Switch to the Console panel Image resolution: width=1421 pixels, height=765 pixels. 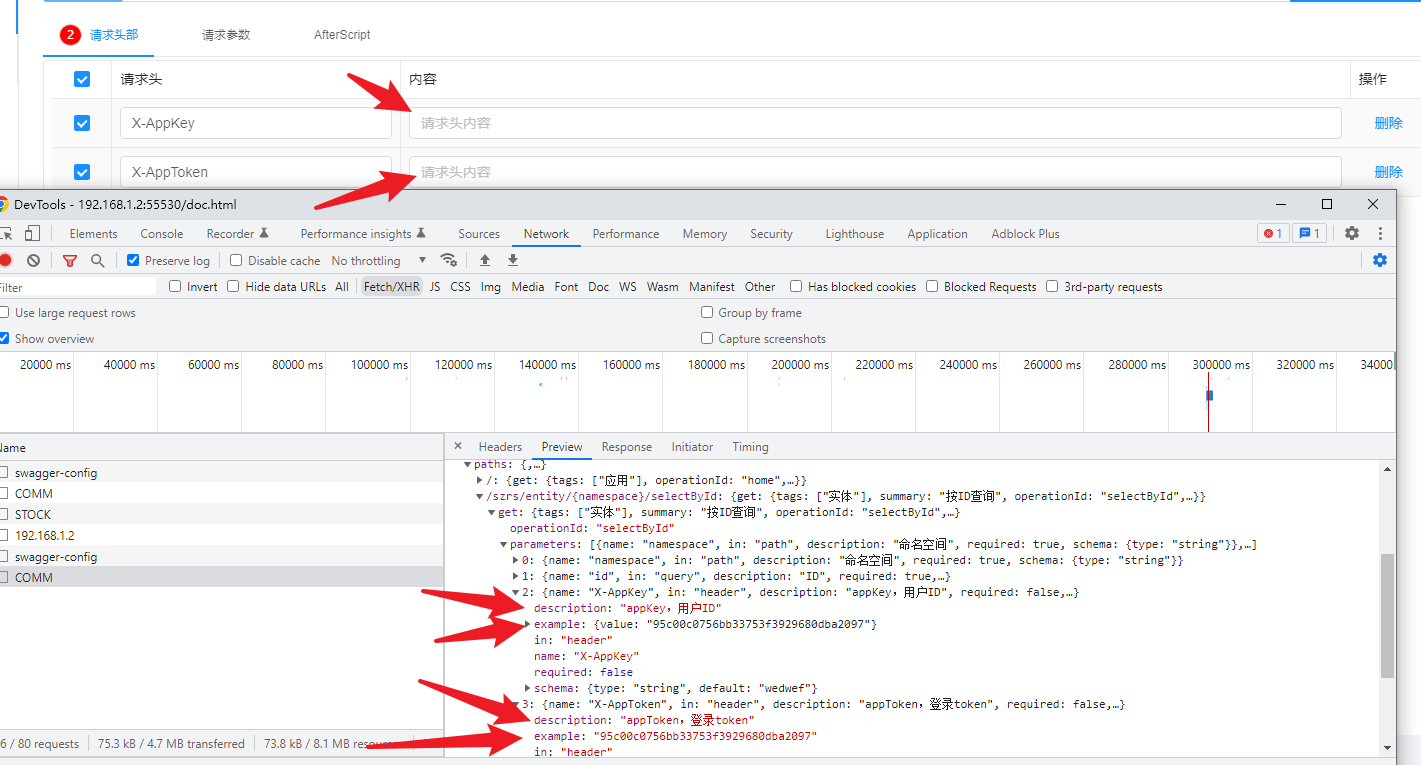[x=161, y=233]
